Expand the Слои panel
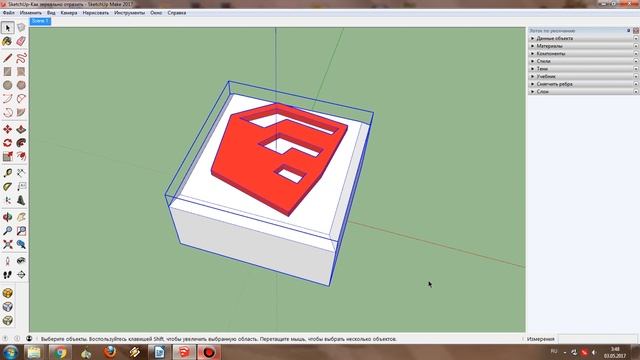Screen dimensions: 640x360 pyautogui.click(x=583, y=92)
